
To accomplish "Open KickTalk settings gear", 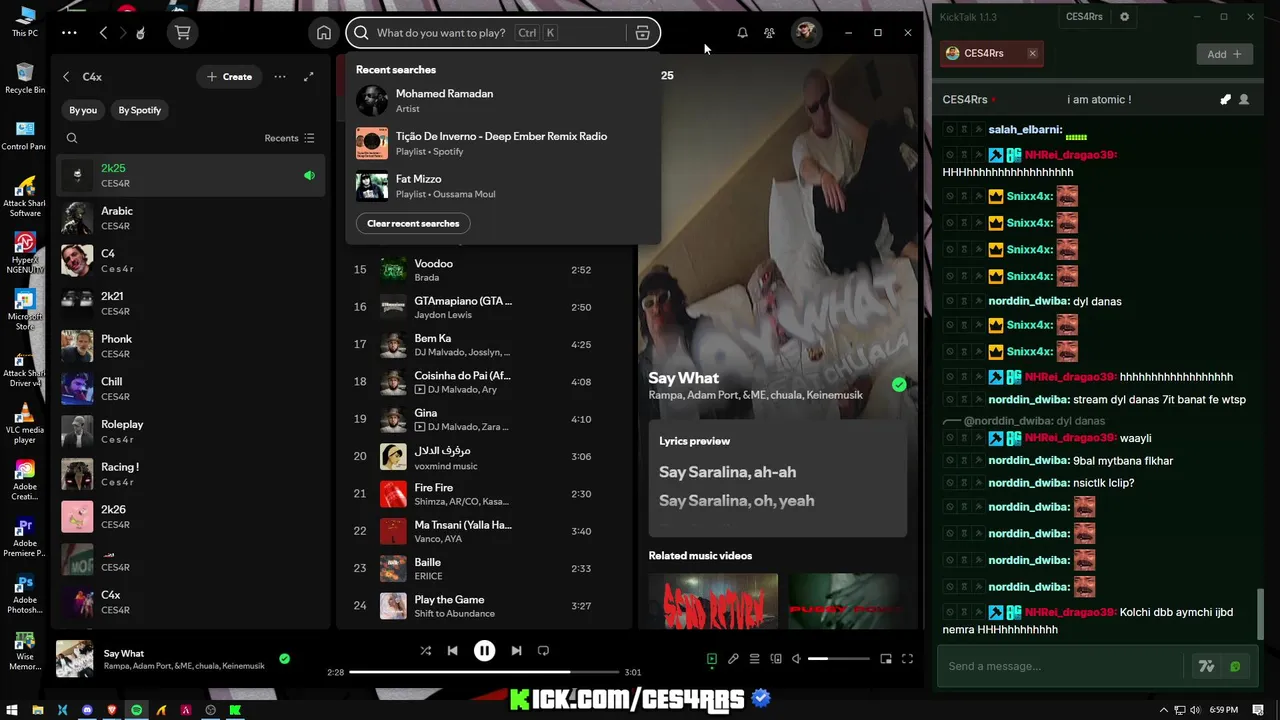I will point(1124,17).
